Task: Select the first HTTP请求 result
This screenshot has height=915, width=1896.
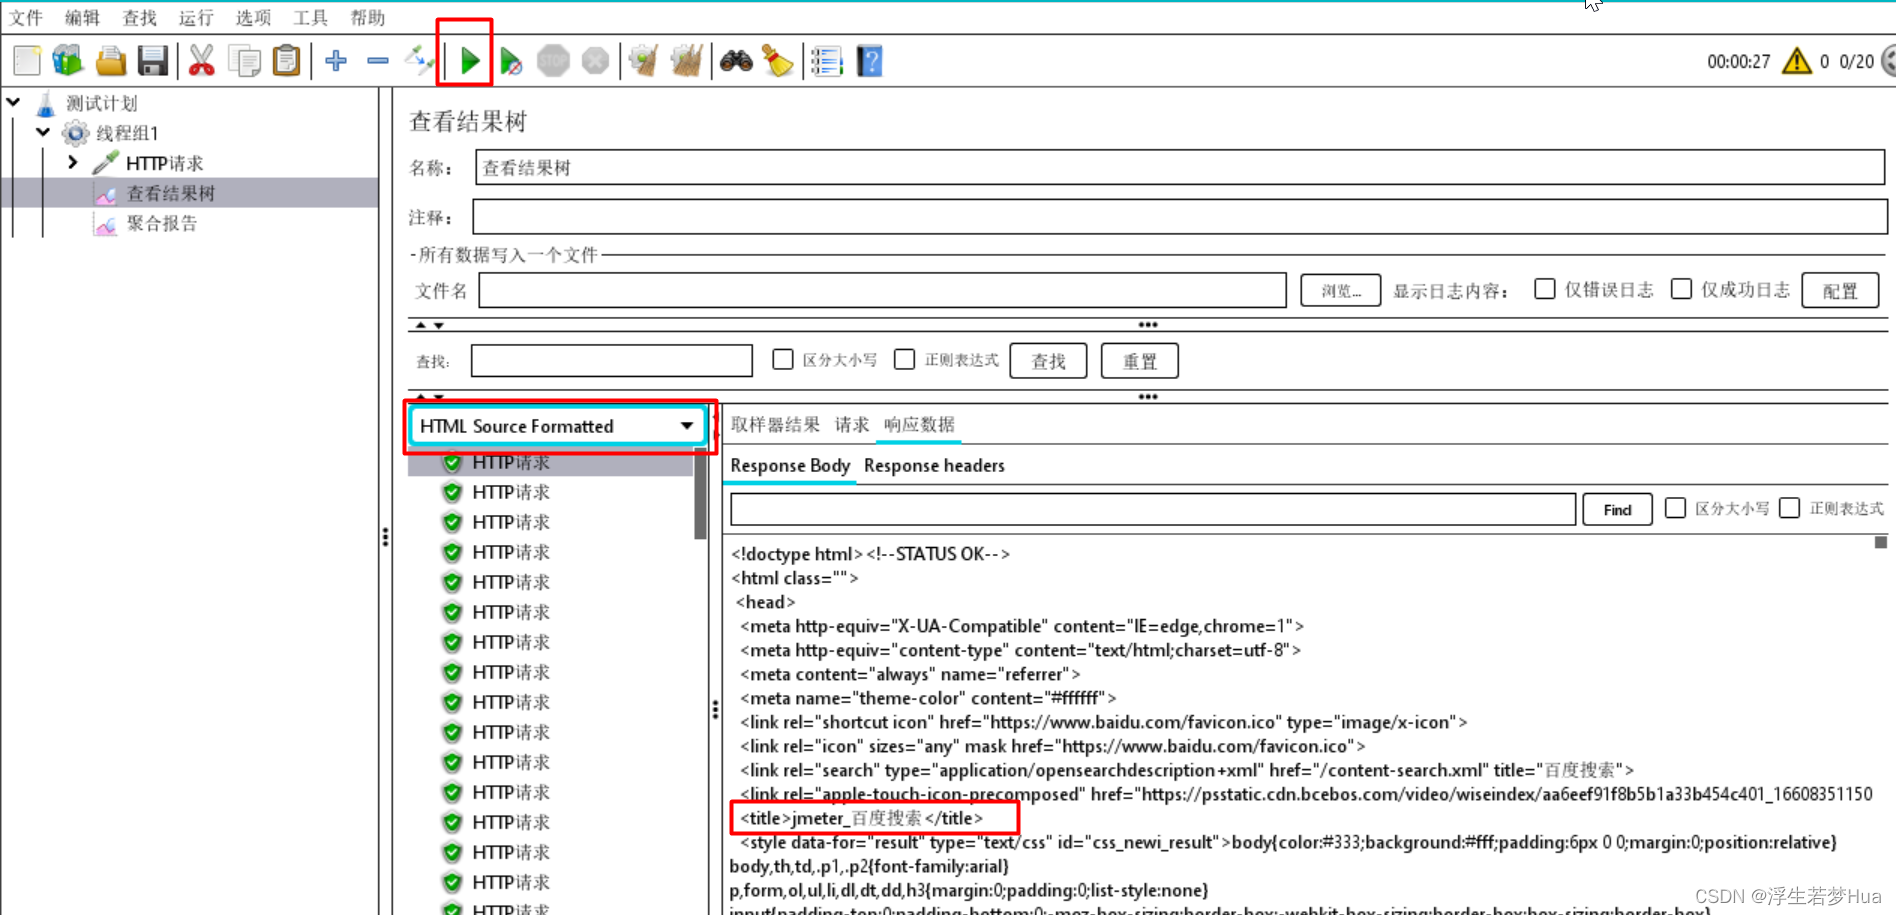Action: 511,462
